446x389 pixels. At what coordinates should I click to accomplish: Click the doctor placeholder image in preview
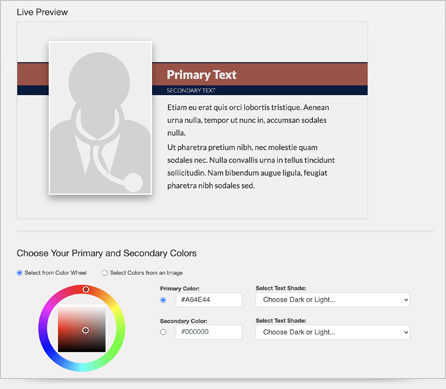coord(100,118)
